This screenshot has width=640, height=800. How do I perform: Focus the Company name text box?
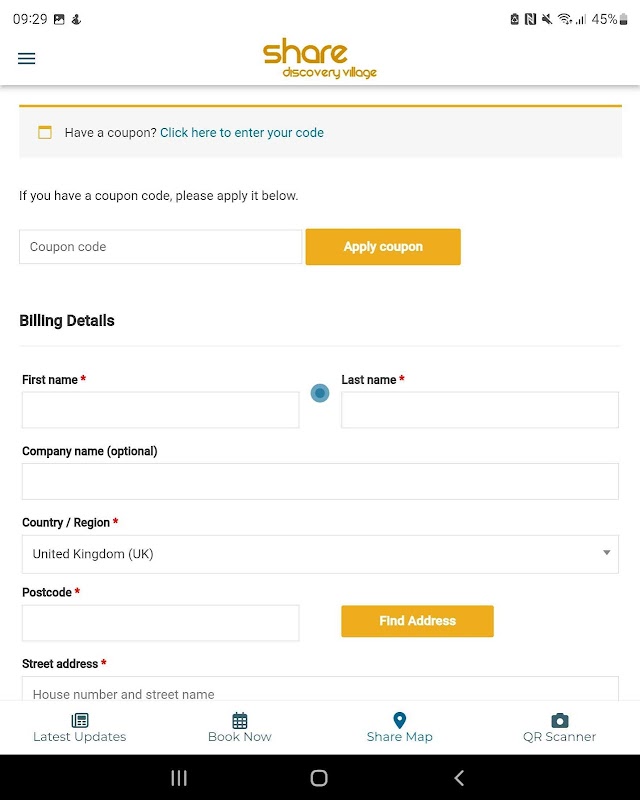pos(320,481)
